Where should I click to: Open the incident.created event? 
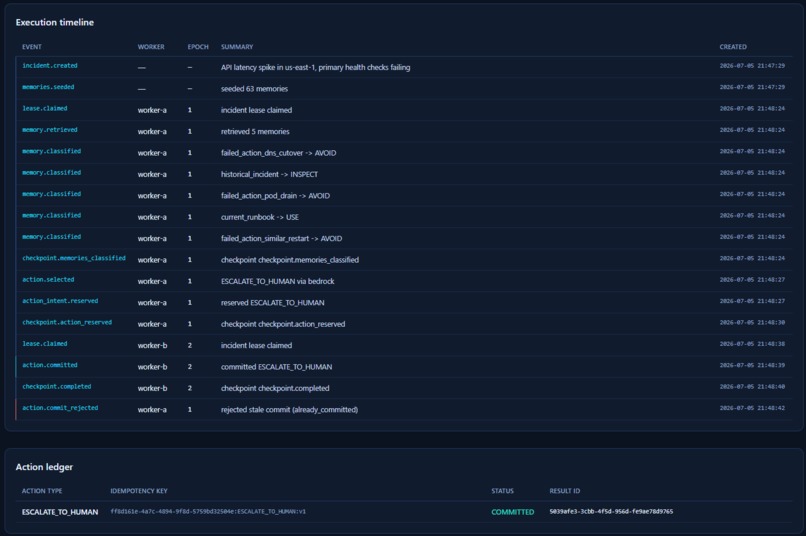click(50, 66)
